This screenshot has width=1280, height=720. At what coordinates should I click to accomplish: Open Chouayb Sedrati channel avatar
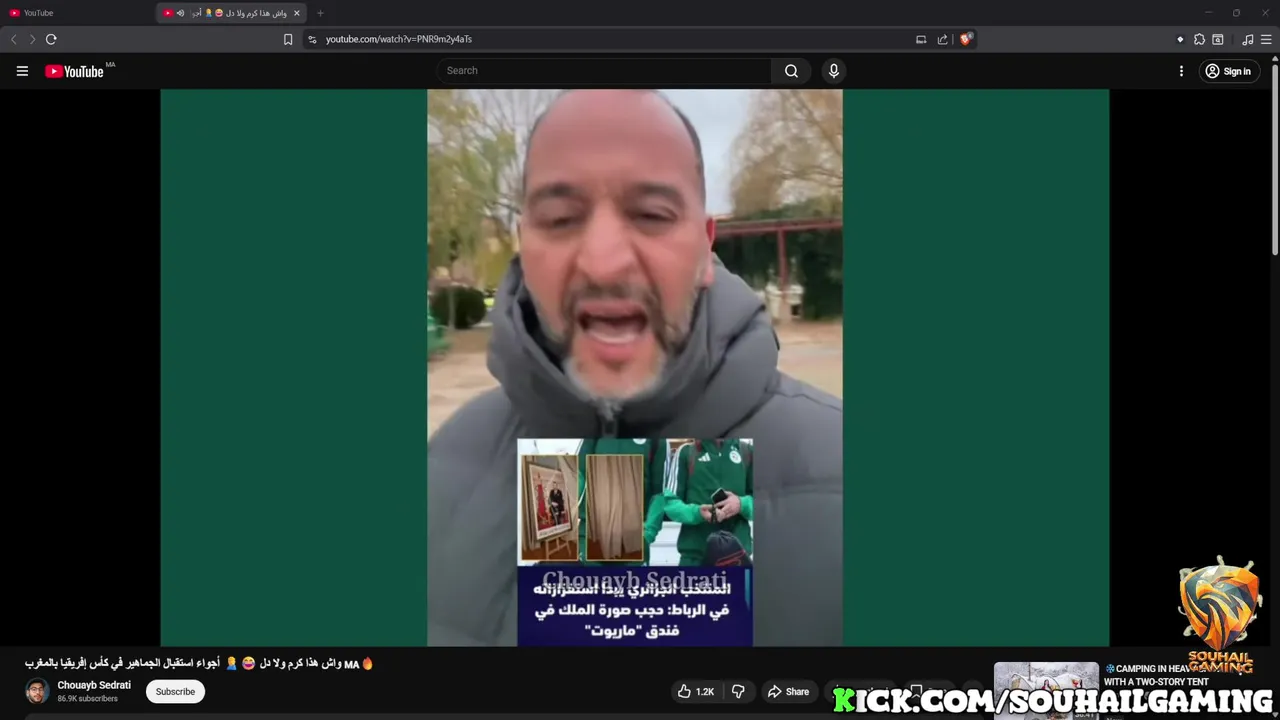coord(37,691)
